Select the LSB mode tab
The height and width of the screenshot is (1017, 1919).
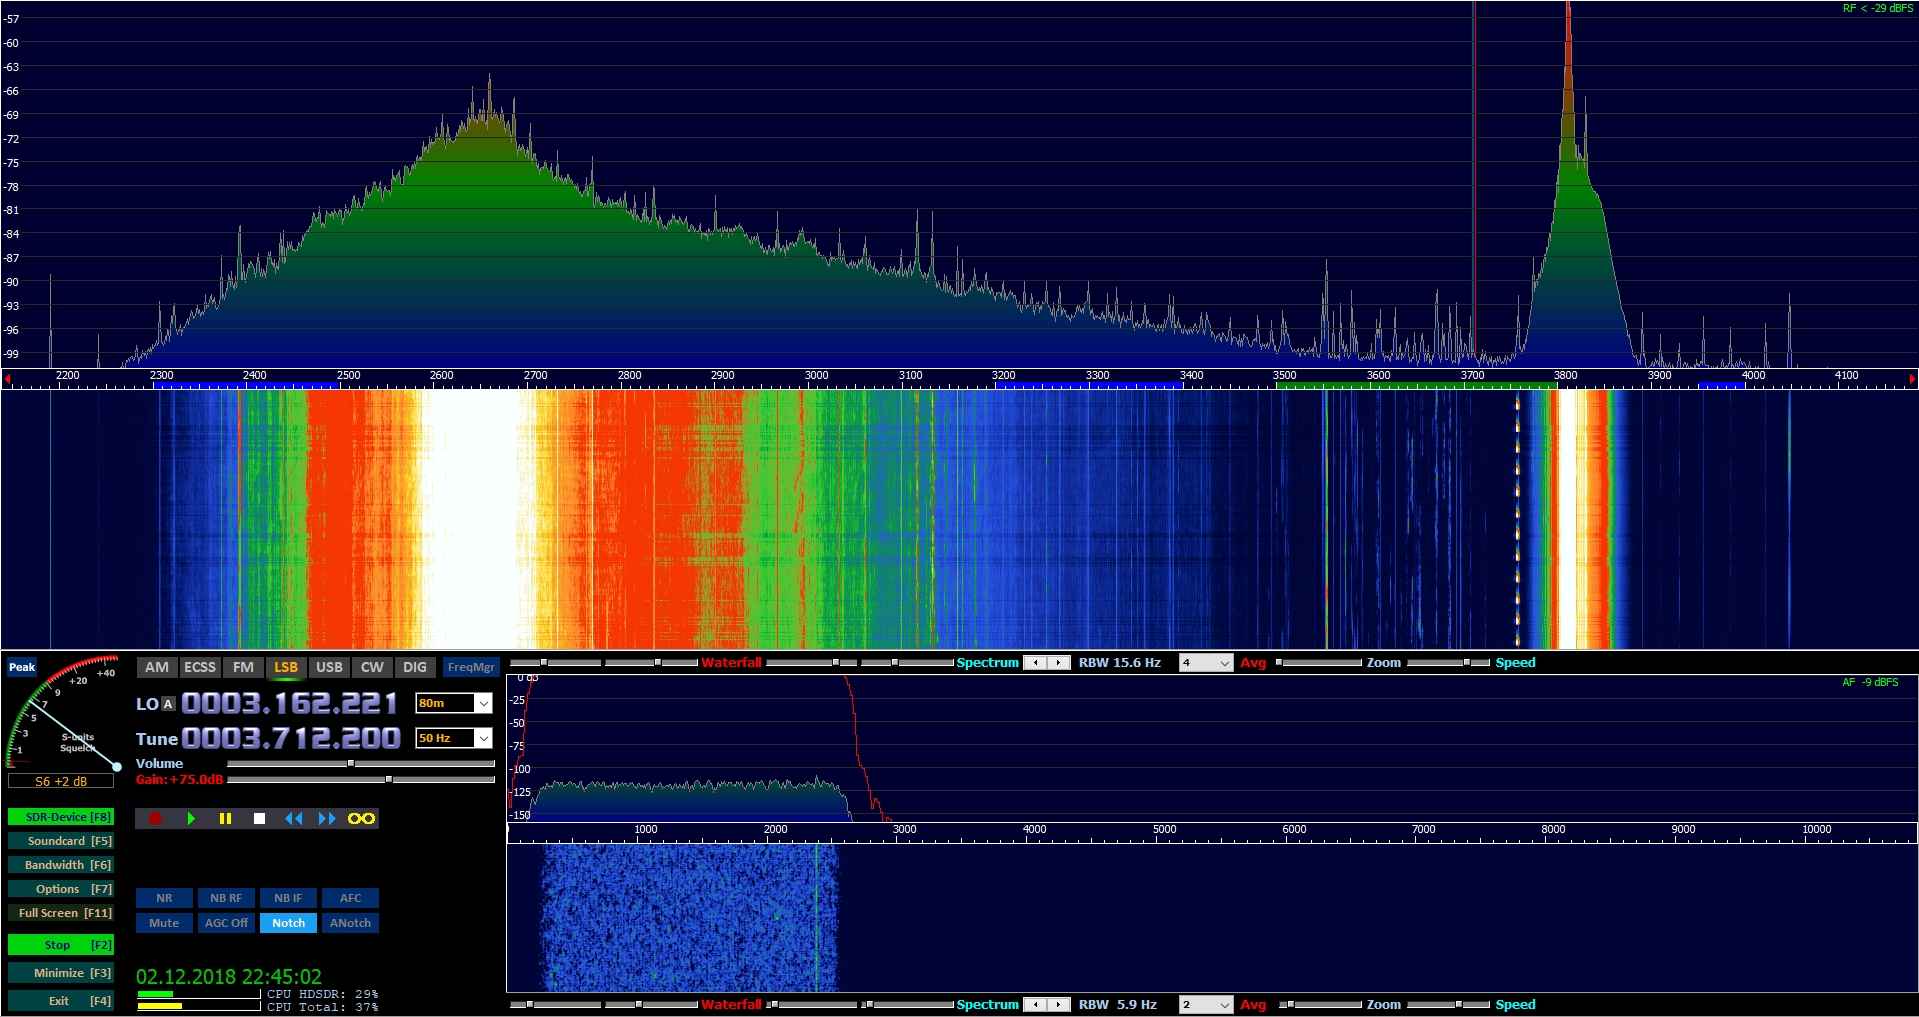(x=286, y=667)
